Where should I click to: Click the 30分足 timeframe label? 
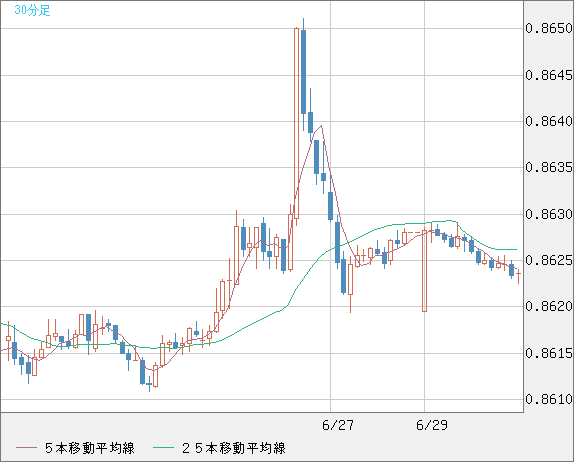32,10
